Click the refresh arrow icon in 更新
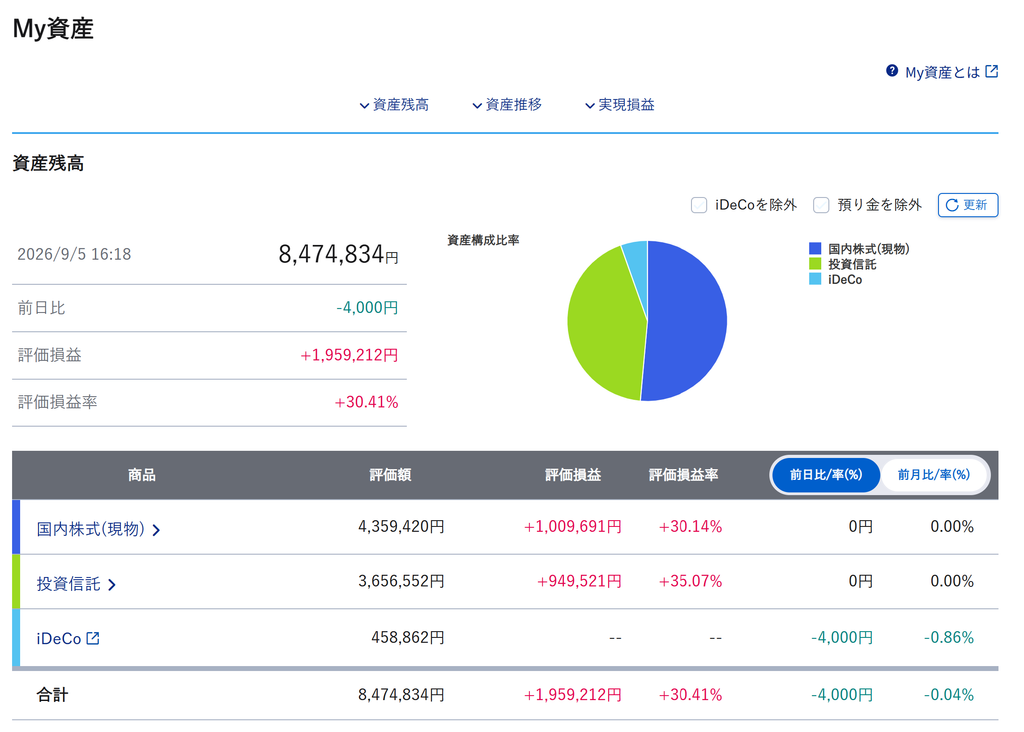The image size is (1024, 732). [952, 205]
